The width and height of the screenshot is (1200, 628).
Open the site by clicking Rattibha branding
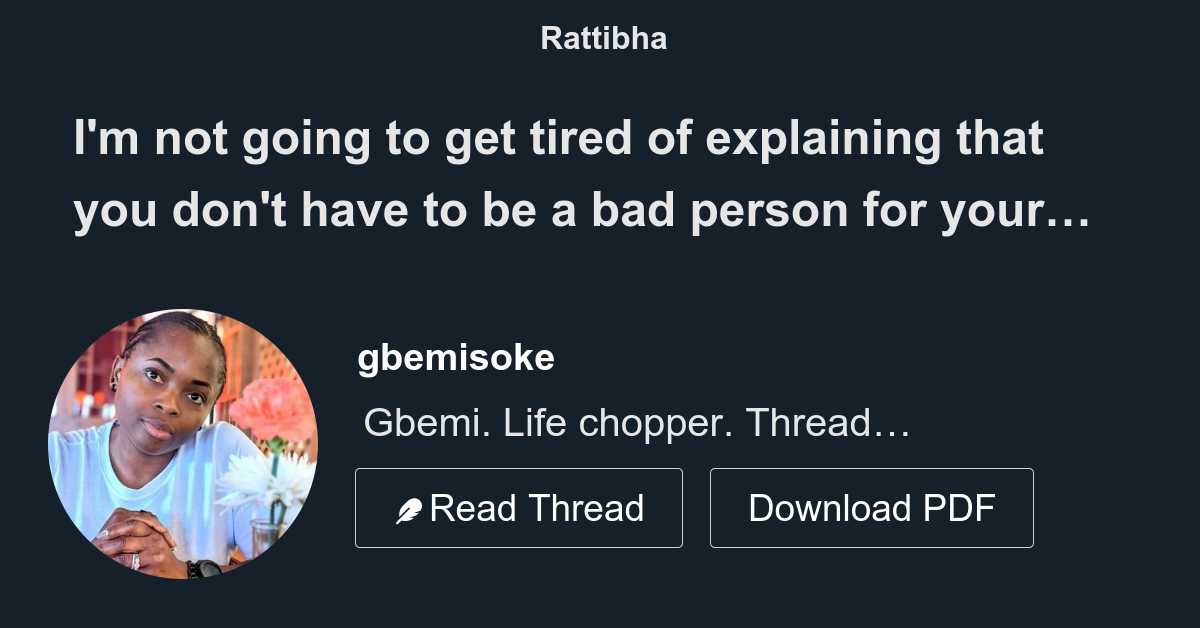(603, 38)
